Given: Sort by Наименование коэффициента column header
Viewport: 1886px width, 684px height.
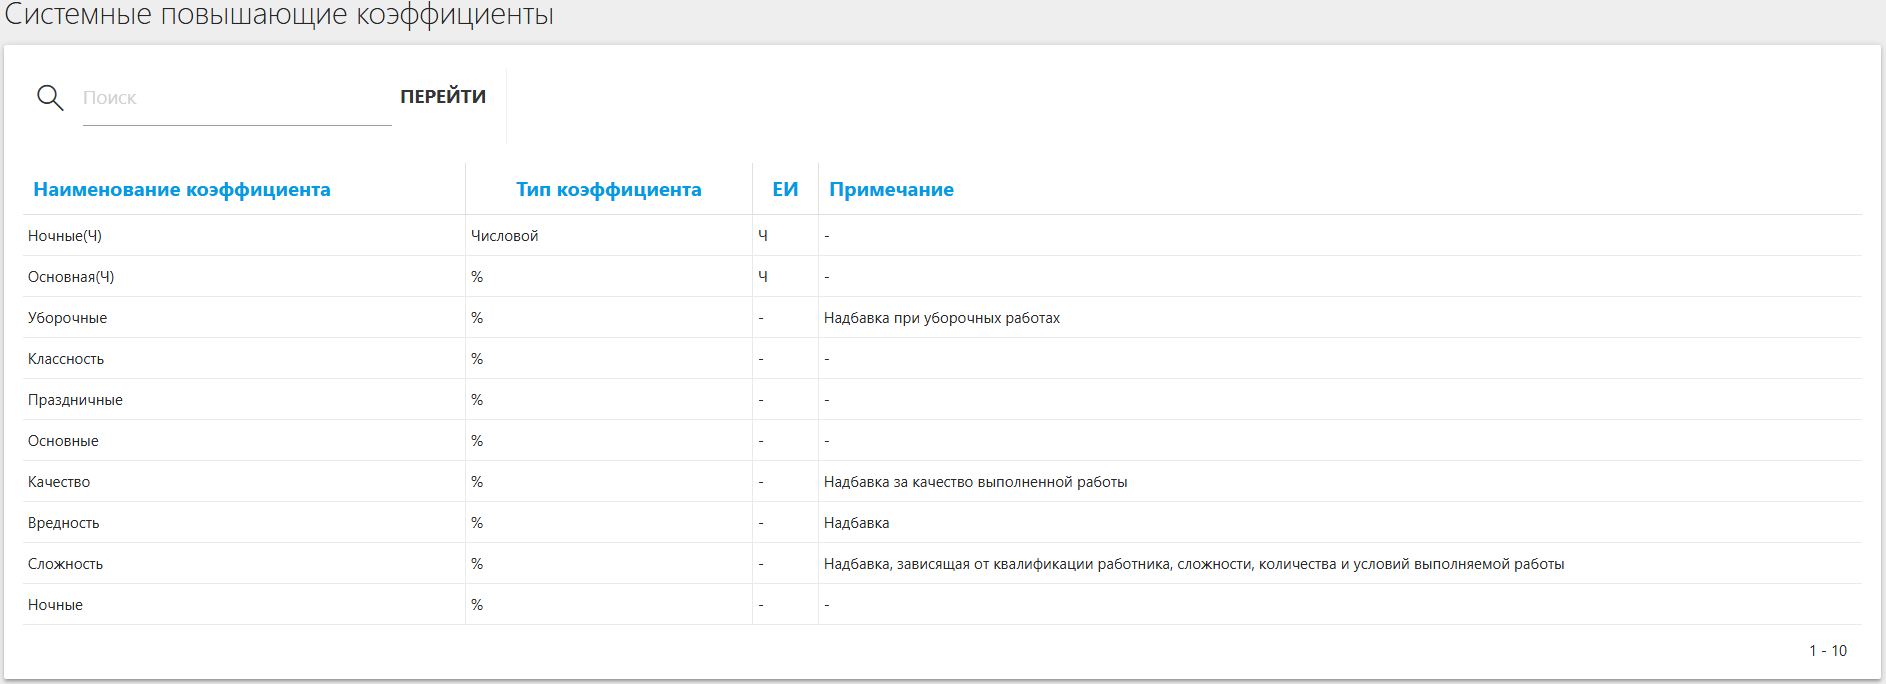Looking at the screenshot, I should click(x=182, y=189).
